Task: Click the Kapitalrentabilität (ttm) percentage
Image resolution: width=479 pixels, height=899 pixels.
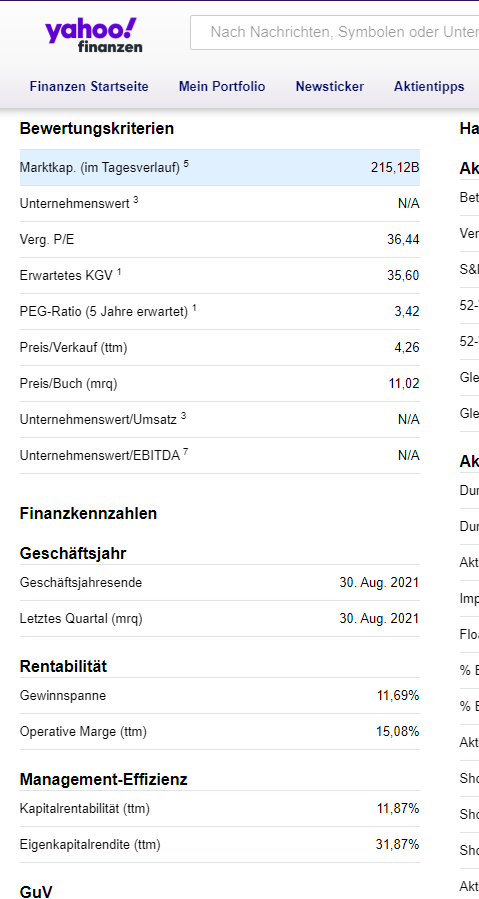Action: (x=398, y=809)
